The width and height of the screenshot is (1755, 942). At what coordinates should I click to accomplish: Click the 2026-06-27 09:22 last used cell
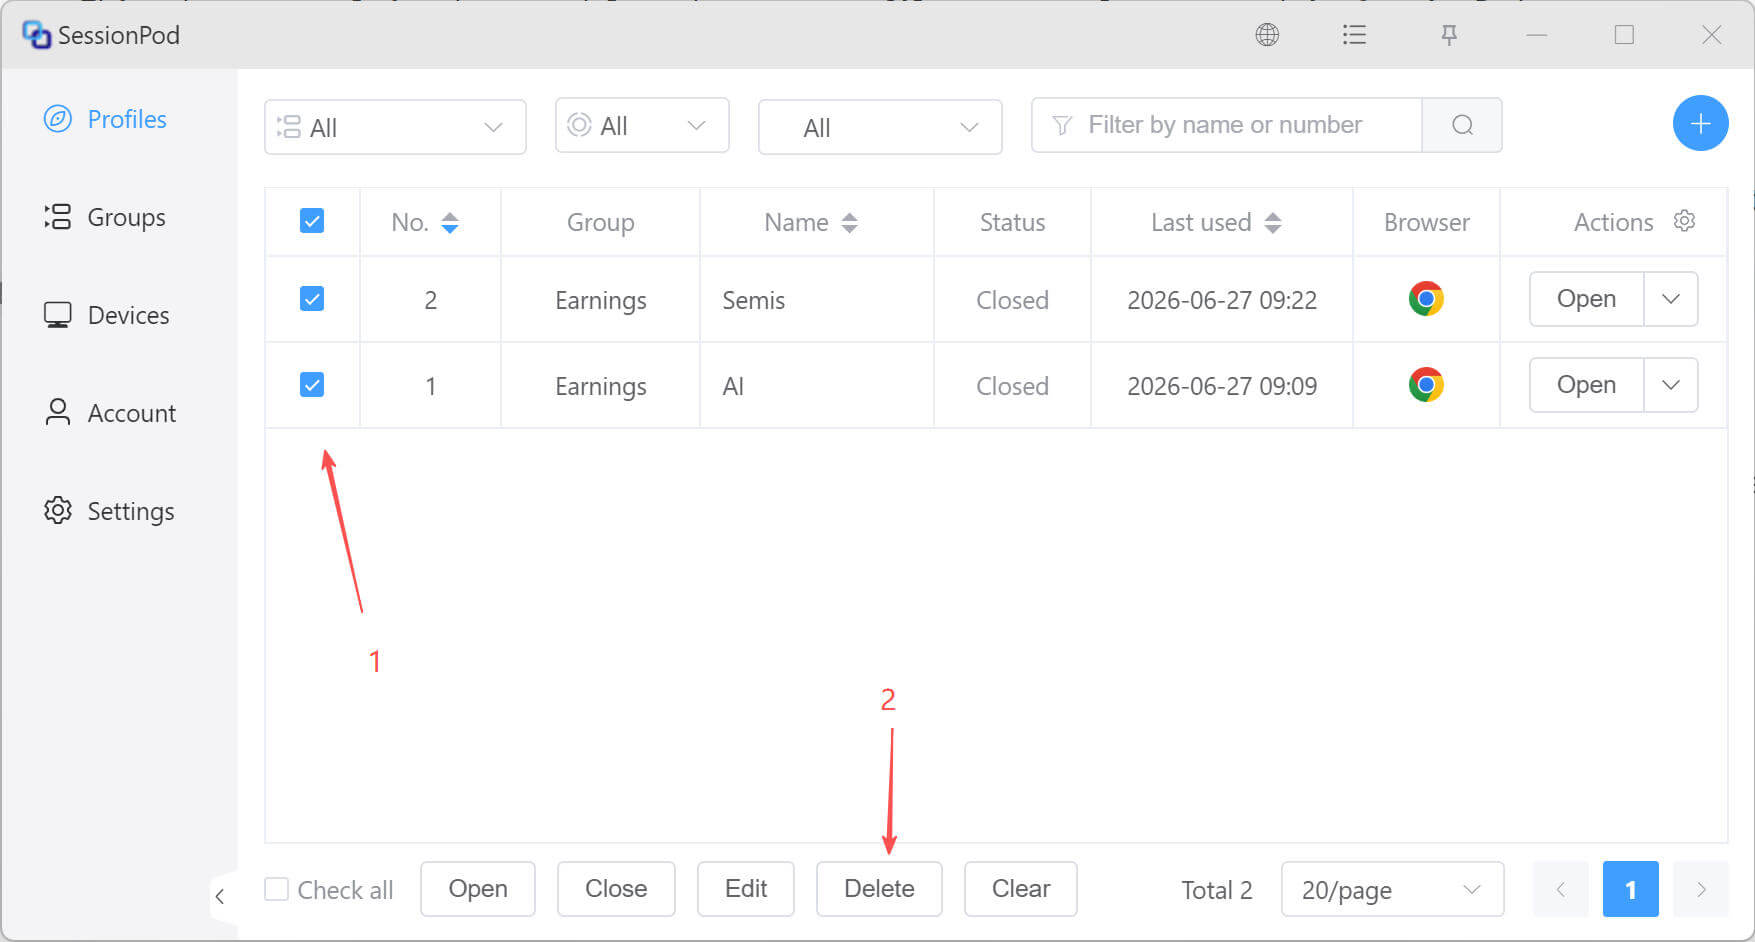click(1222, 300)
